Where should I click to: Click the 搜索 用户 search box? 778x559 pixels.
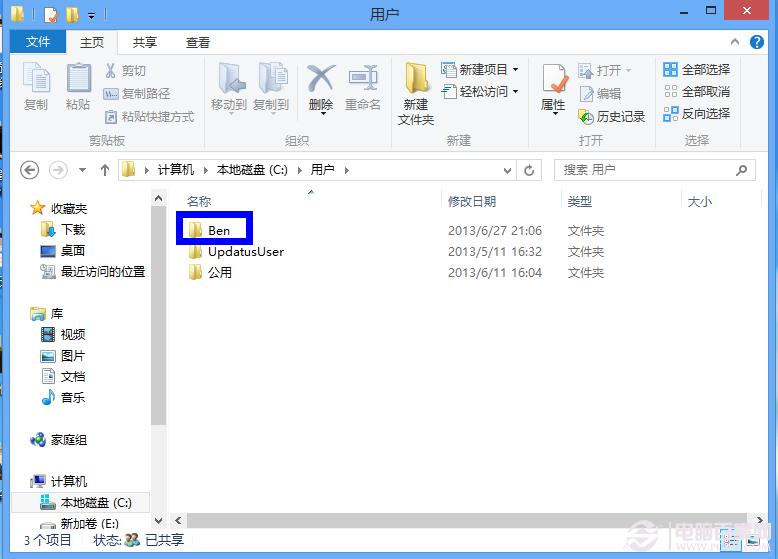[654, 170]
